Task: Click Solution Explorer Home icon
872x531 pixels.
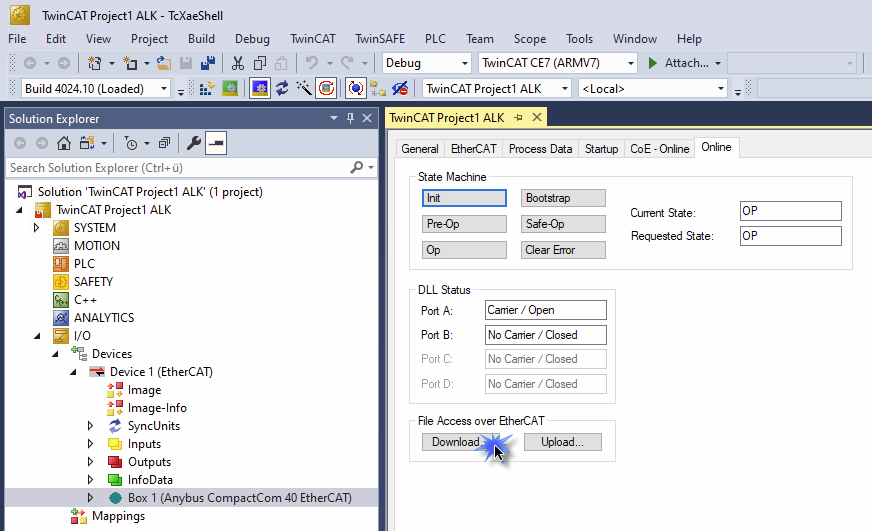Action: [x=64, y=143]
